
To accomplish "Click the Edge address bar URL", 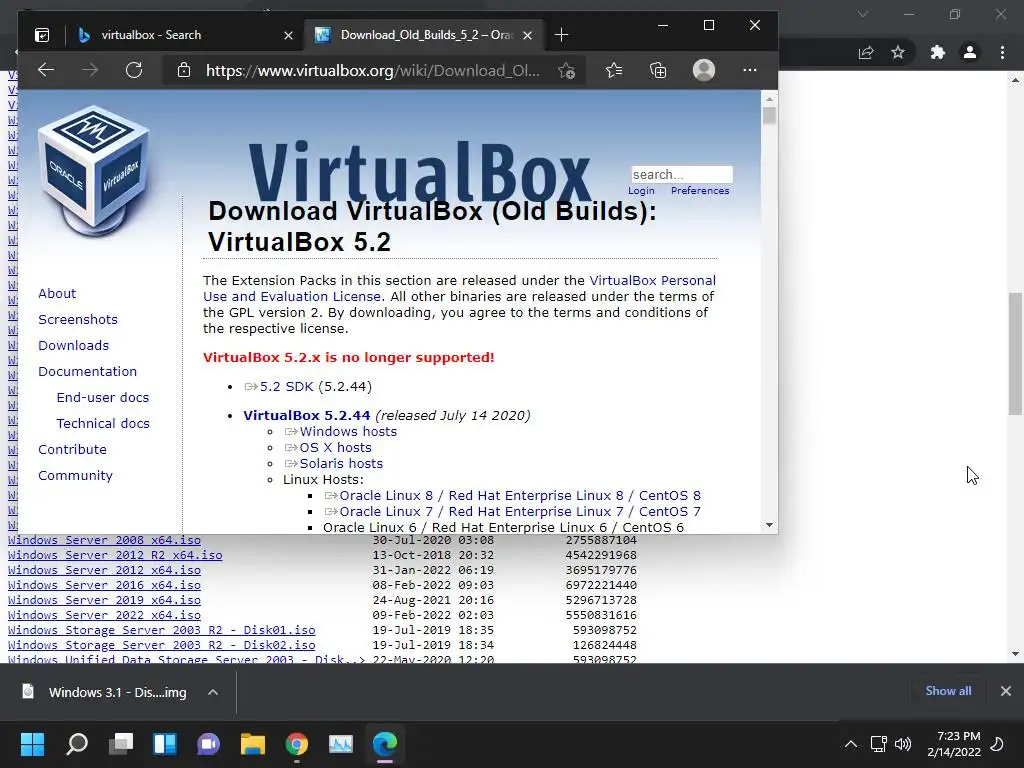I will [x=372, y=71].
